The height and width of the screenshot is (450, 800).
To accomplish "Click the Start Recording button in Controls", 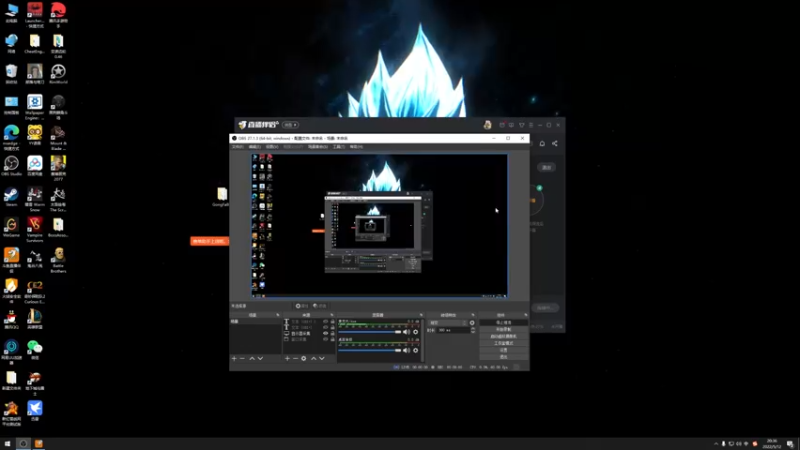I will coord(504,329).
